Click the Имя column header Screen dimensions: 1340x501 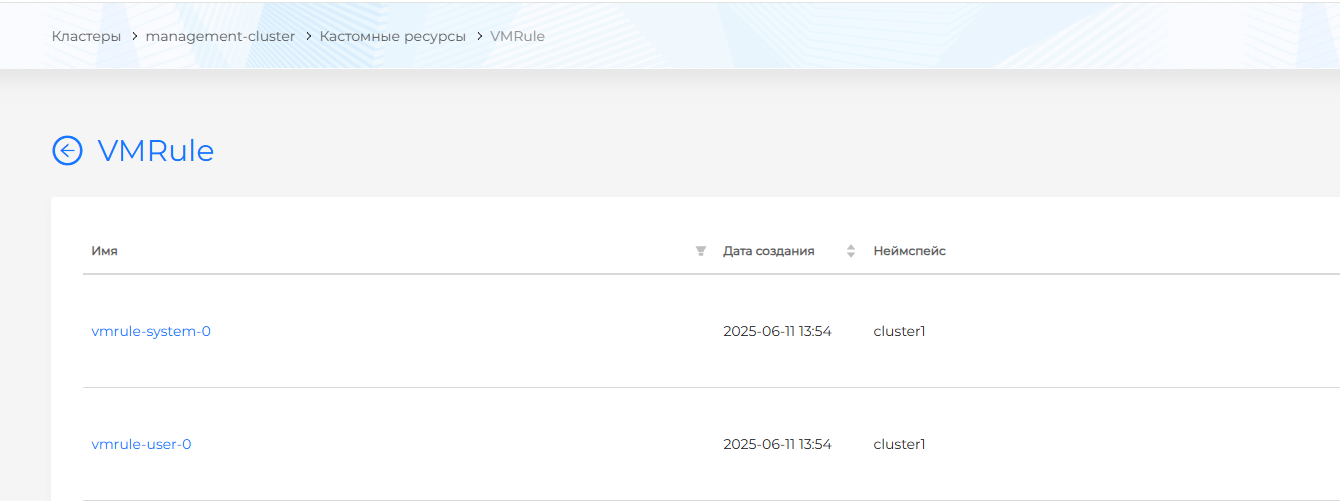point(105,251)
